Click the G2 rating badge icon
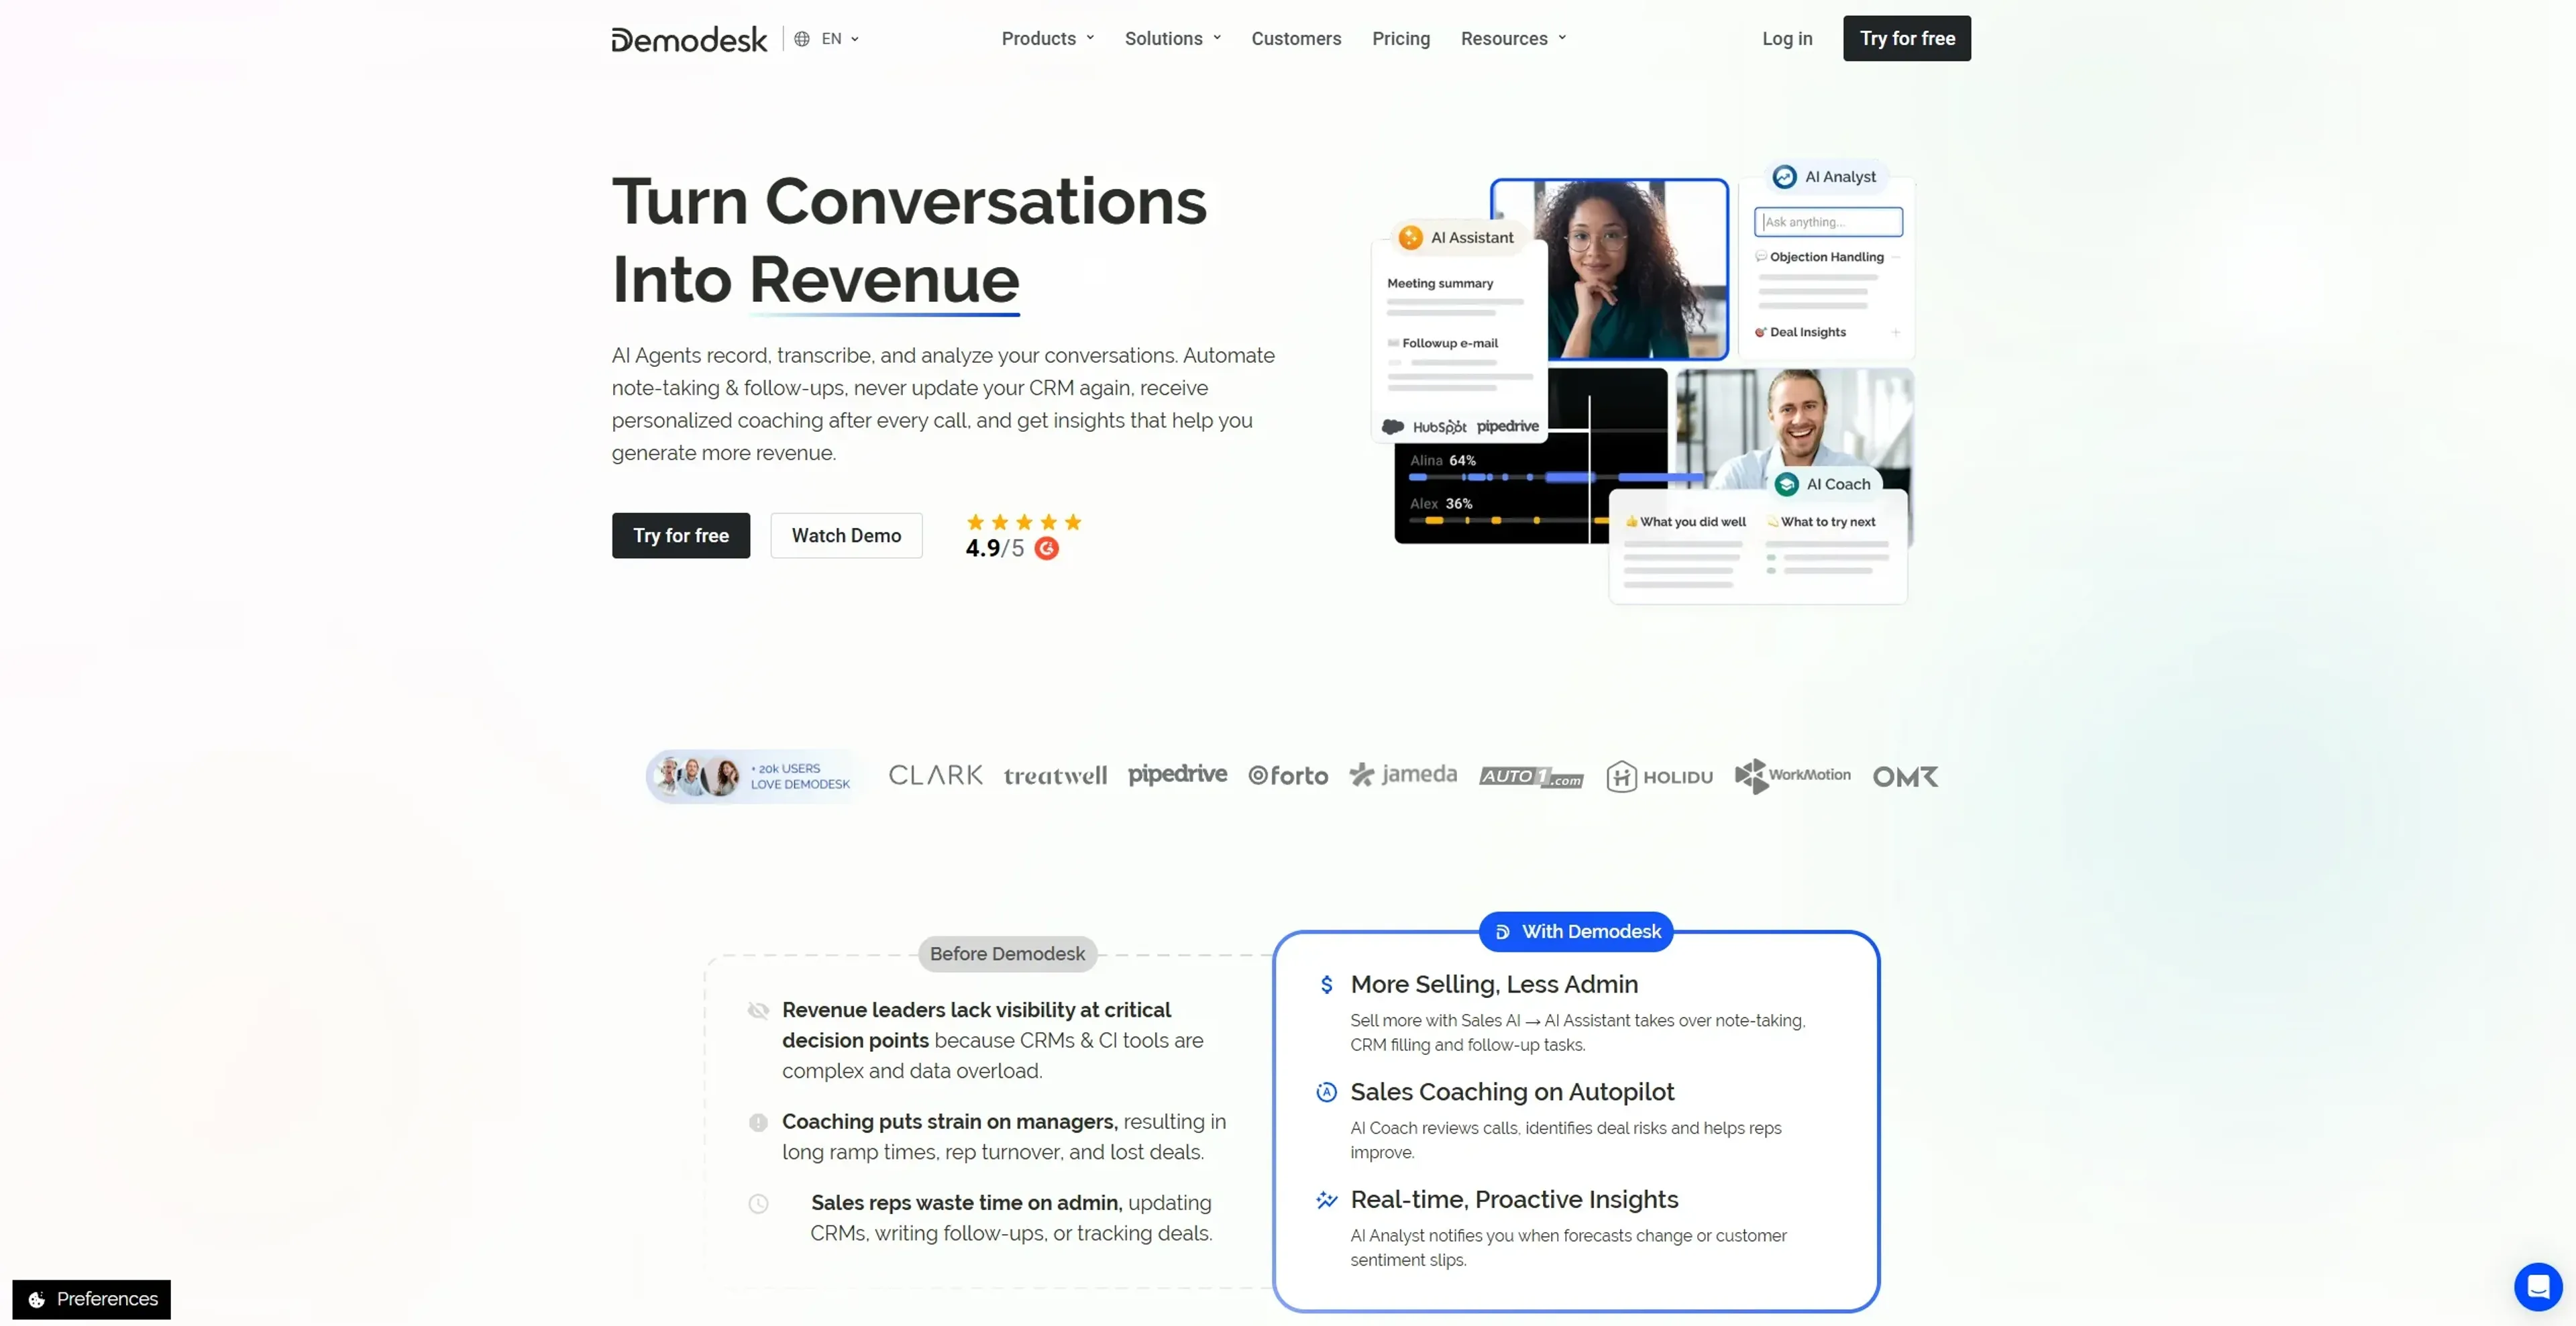The height and width of the screenshot is (1326, 2576). (1046, 548)
